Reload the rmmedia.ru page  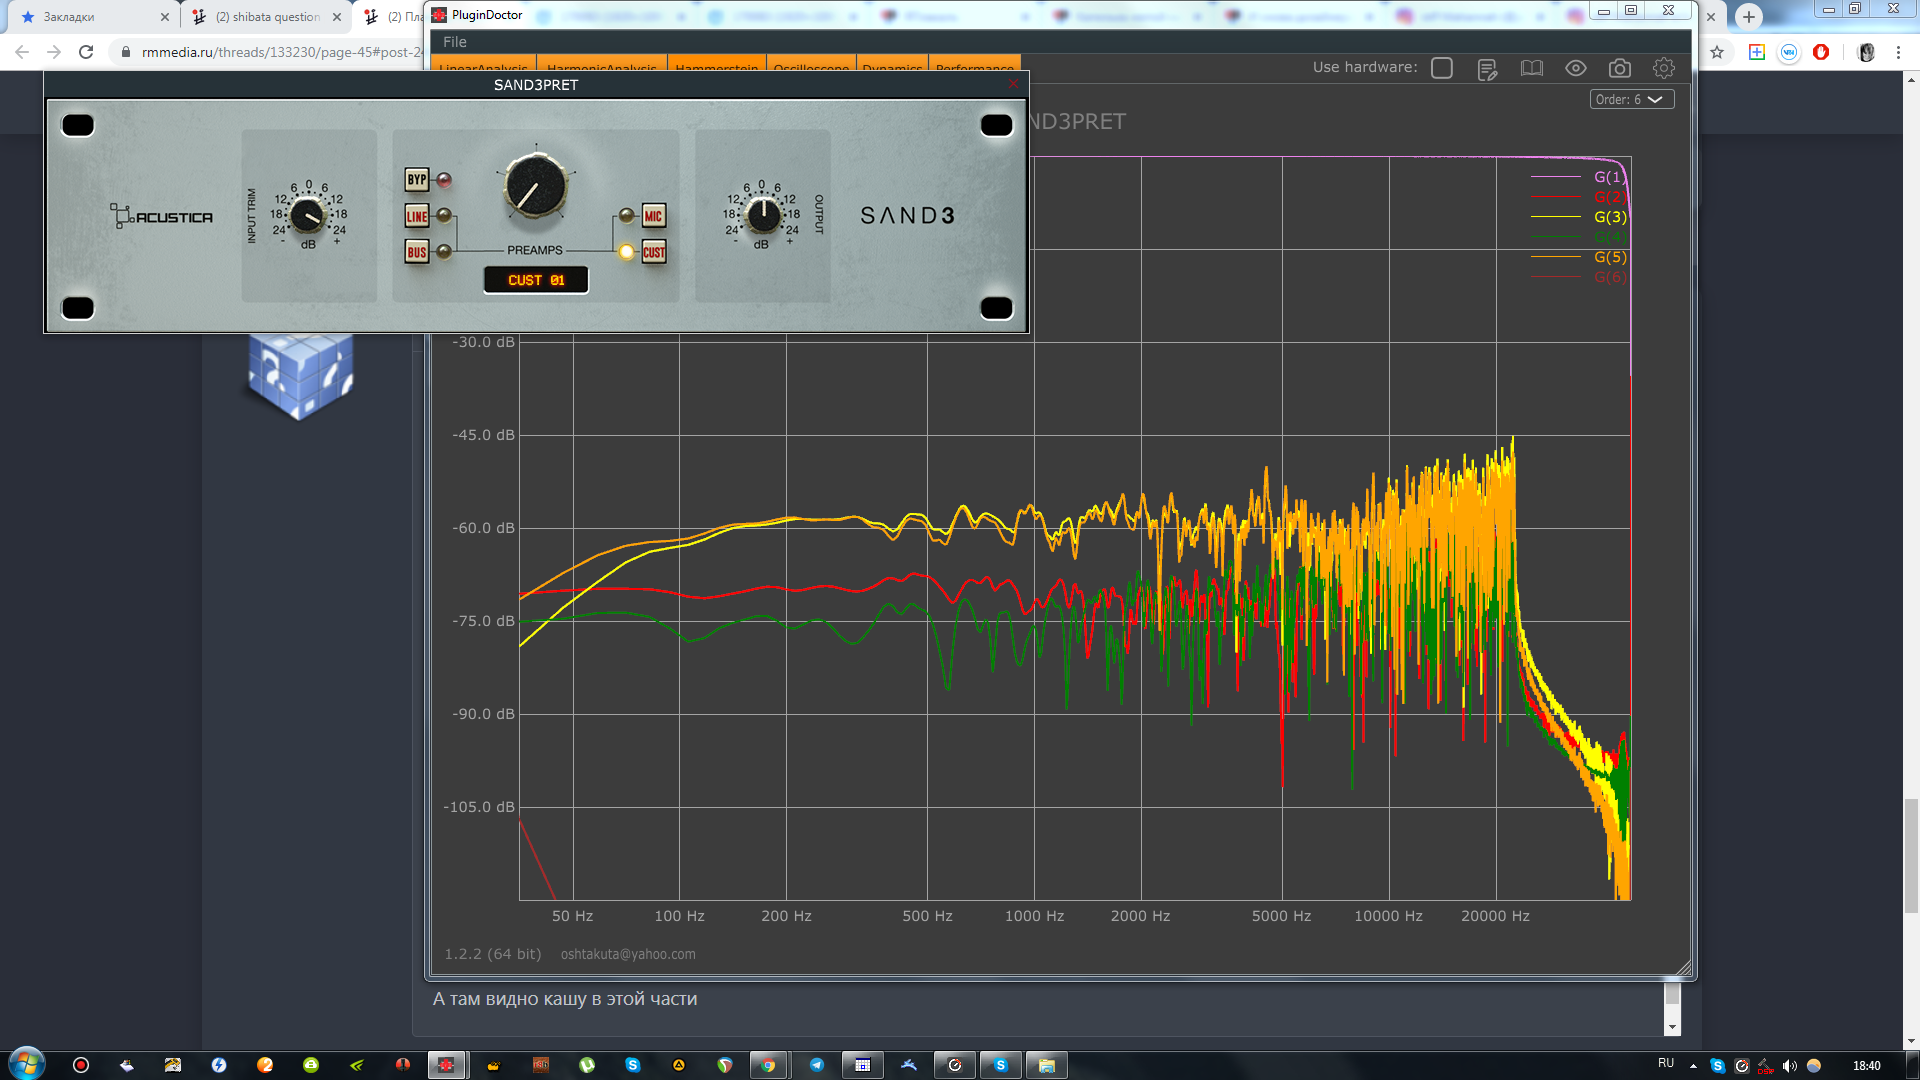[86, 52]
